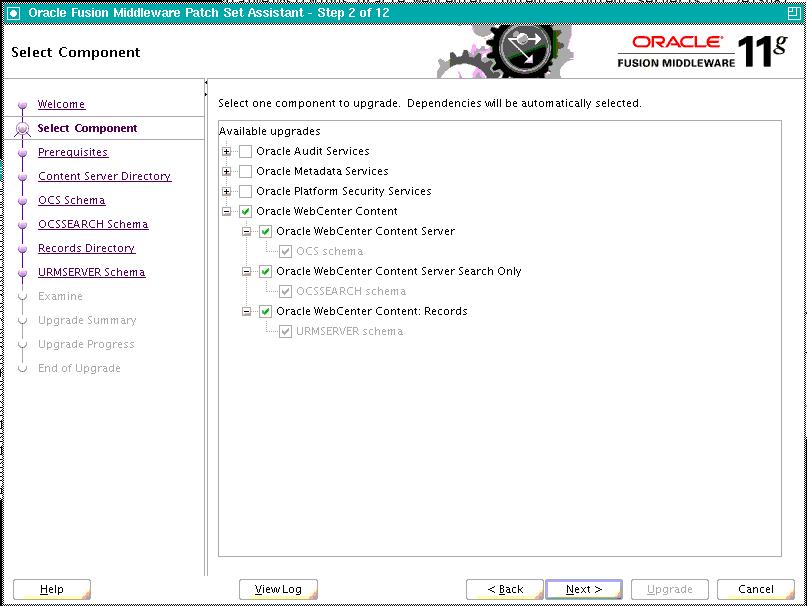The height and width of the screenshot is (606, 807).
Task: Uncheck Content Server Search Only checkbox
Action: (x=266, y=271)
